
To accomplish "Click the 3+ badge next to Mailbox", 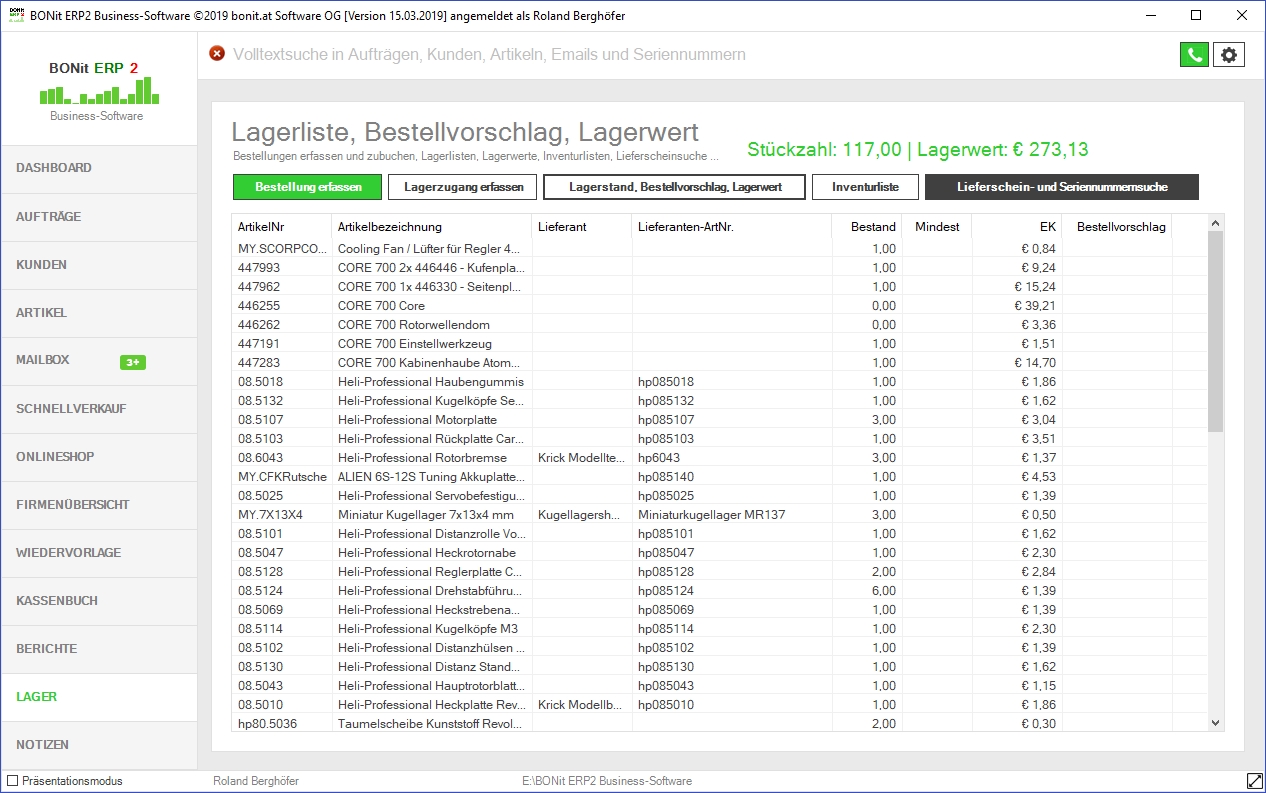I will click(133, 362).
